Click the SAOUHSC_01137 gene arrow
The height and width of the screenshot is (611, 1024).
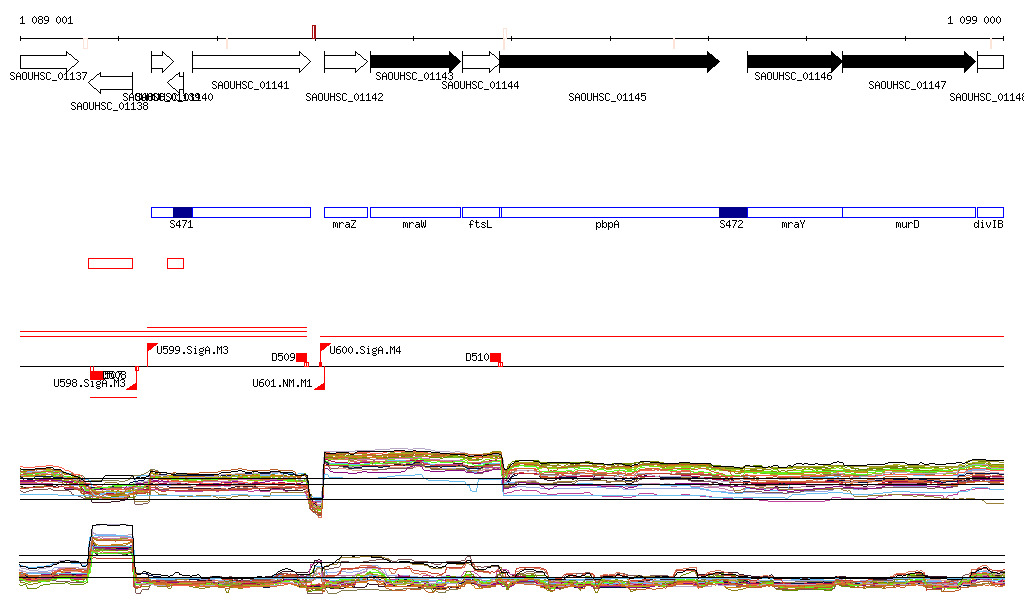pyautogui.click(x=48, y=62)
